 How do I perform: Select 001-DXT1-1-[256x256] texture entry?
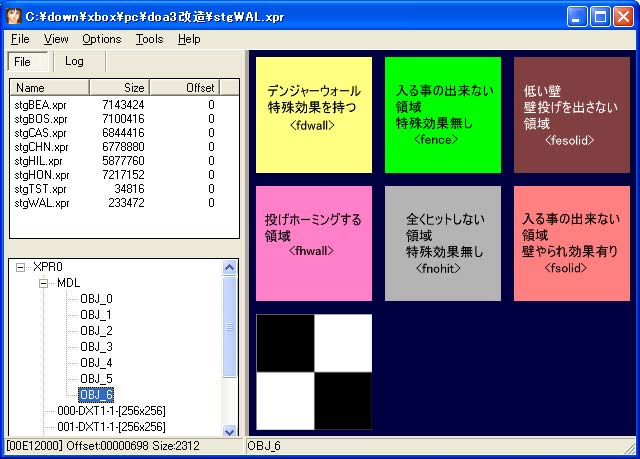point(111,427)
